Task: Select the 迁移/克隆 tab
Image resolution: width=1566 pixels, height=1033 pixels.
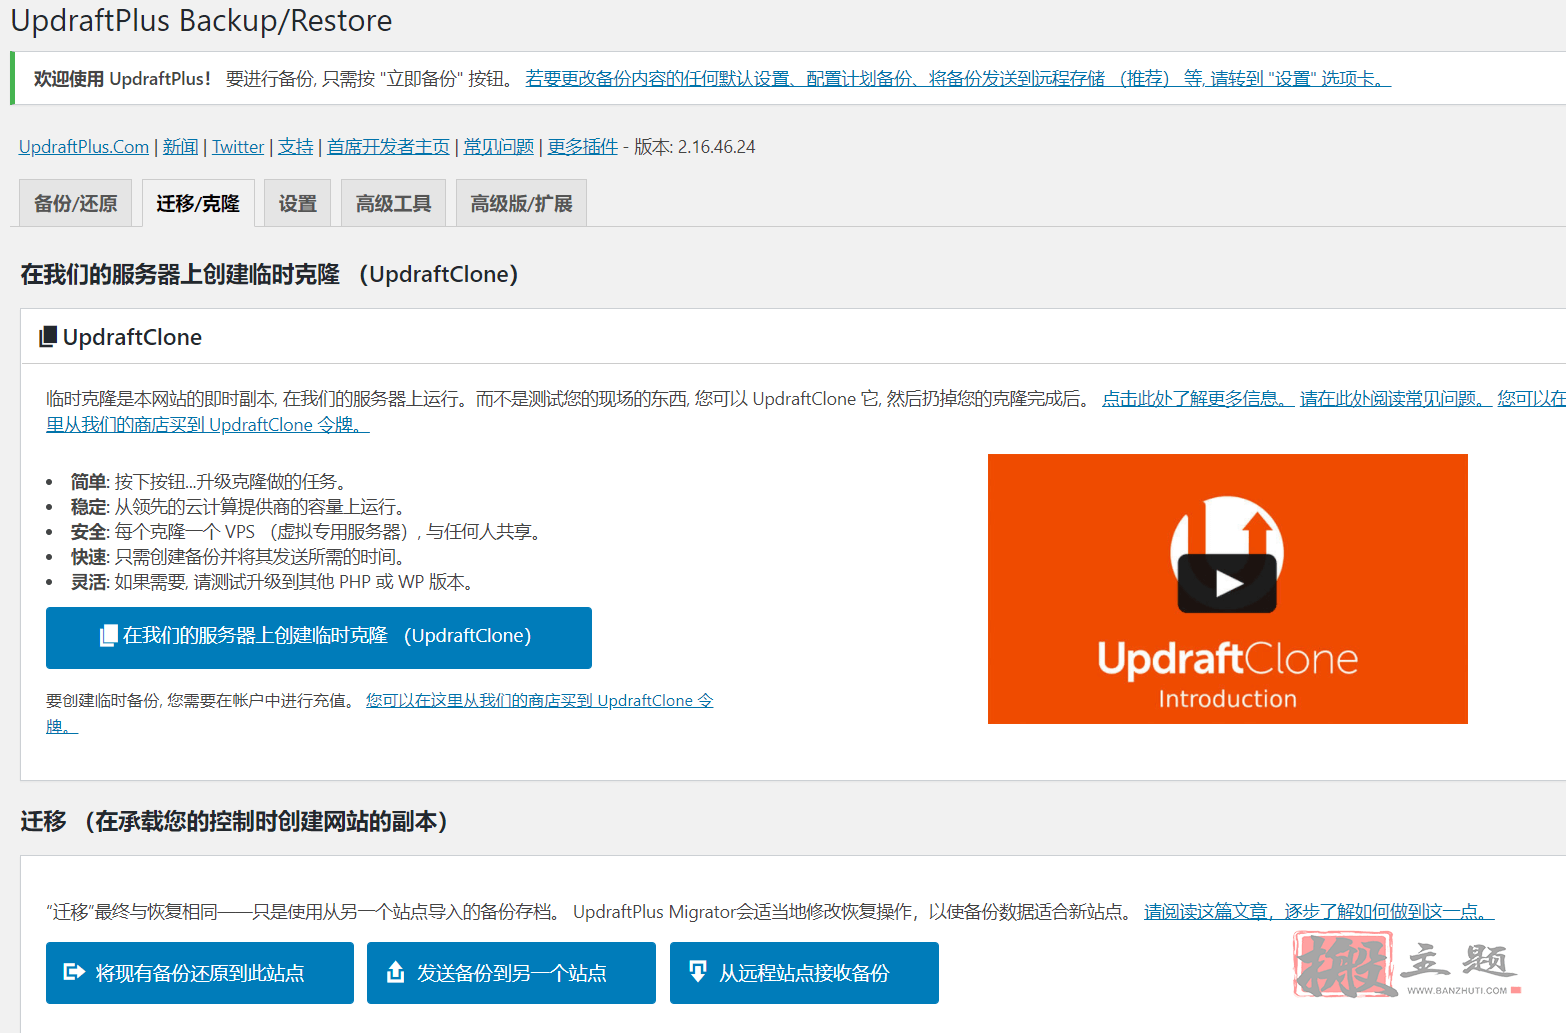Action: (x=198, y=204)
